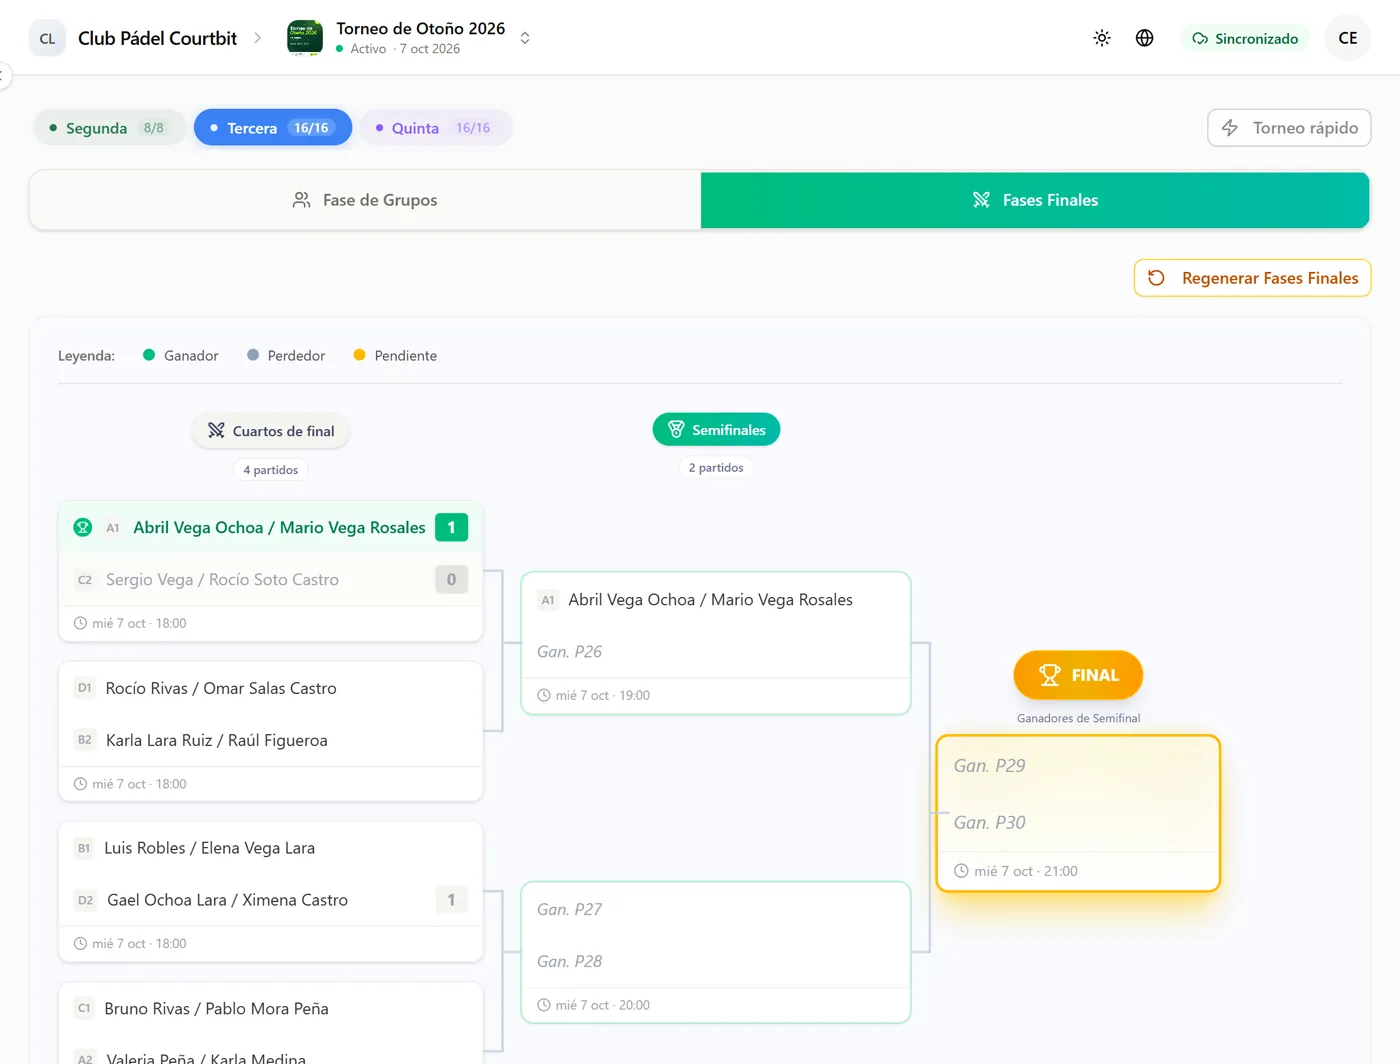Click the Ganadores de Semifinal caption
This screenshot has width=1400, height=1064.
(1078, 718)
